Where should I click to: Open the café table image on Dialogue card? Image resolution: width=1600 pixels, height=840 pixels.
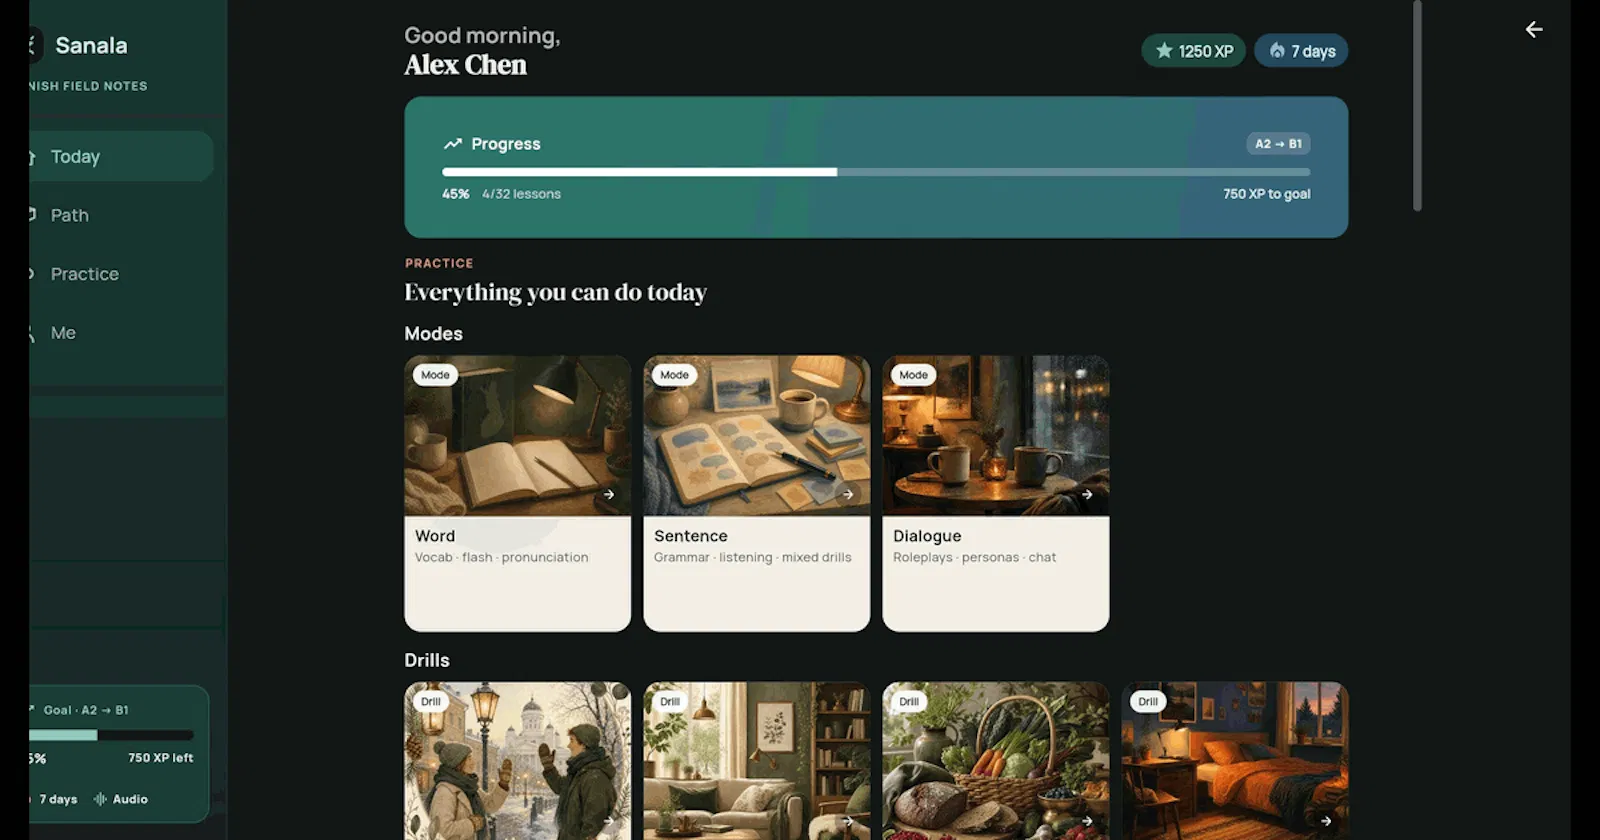pos(996,436)
